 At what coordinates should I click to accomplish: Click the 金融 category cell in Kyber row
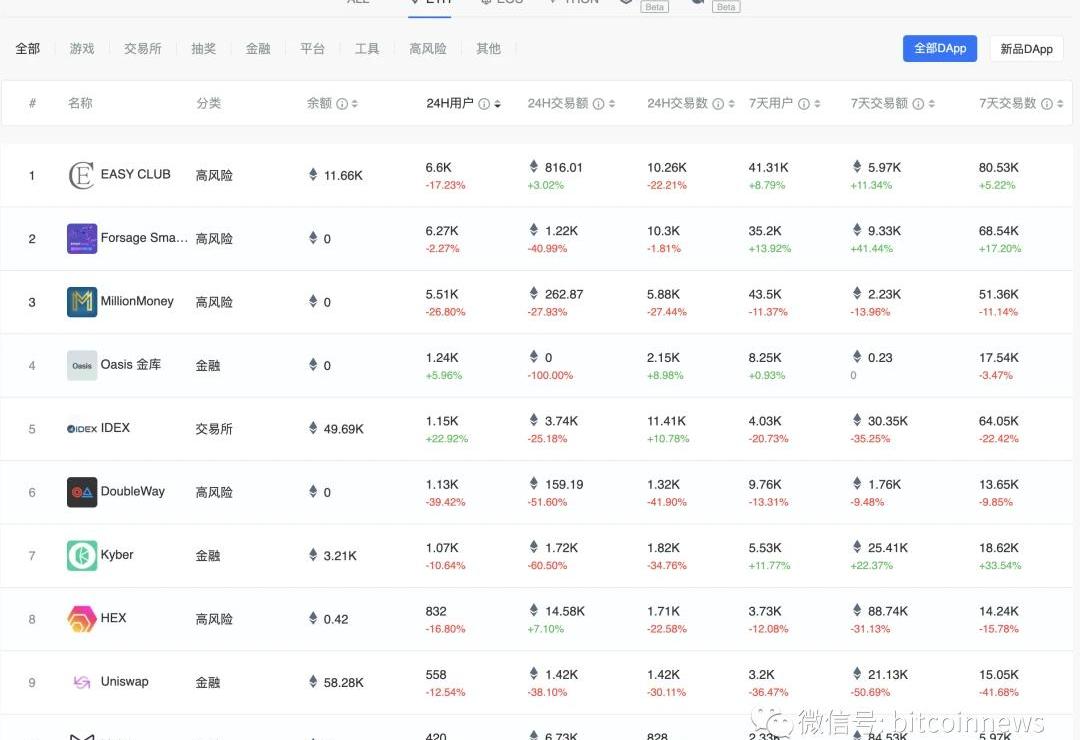pyautogui.click(x=208, y=555)
